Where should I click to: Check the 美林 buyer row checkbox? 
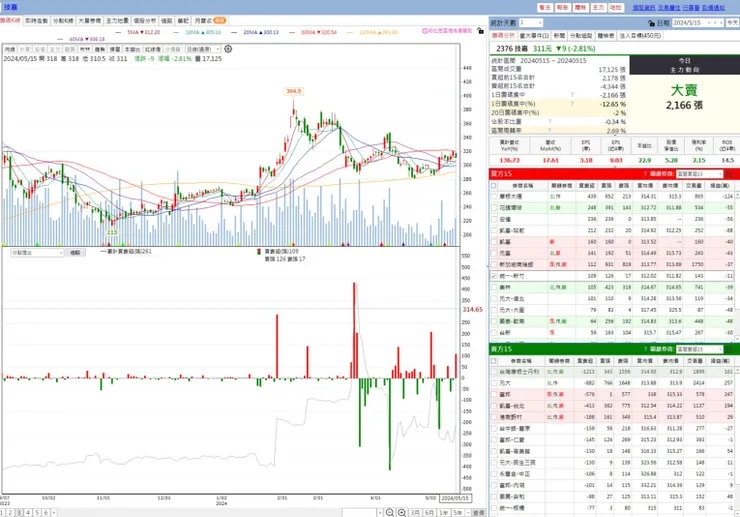click(x=494, y=287)
